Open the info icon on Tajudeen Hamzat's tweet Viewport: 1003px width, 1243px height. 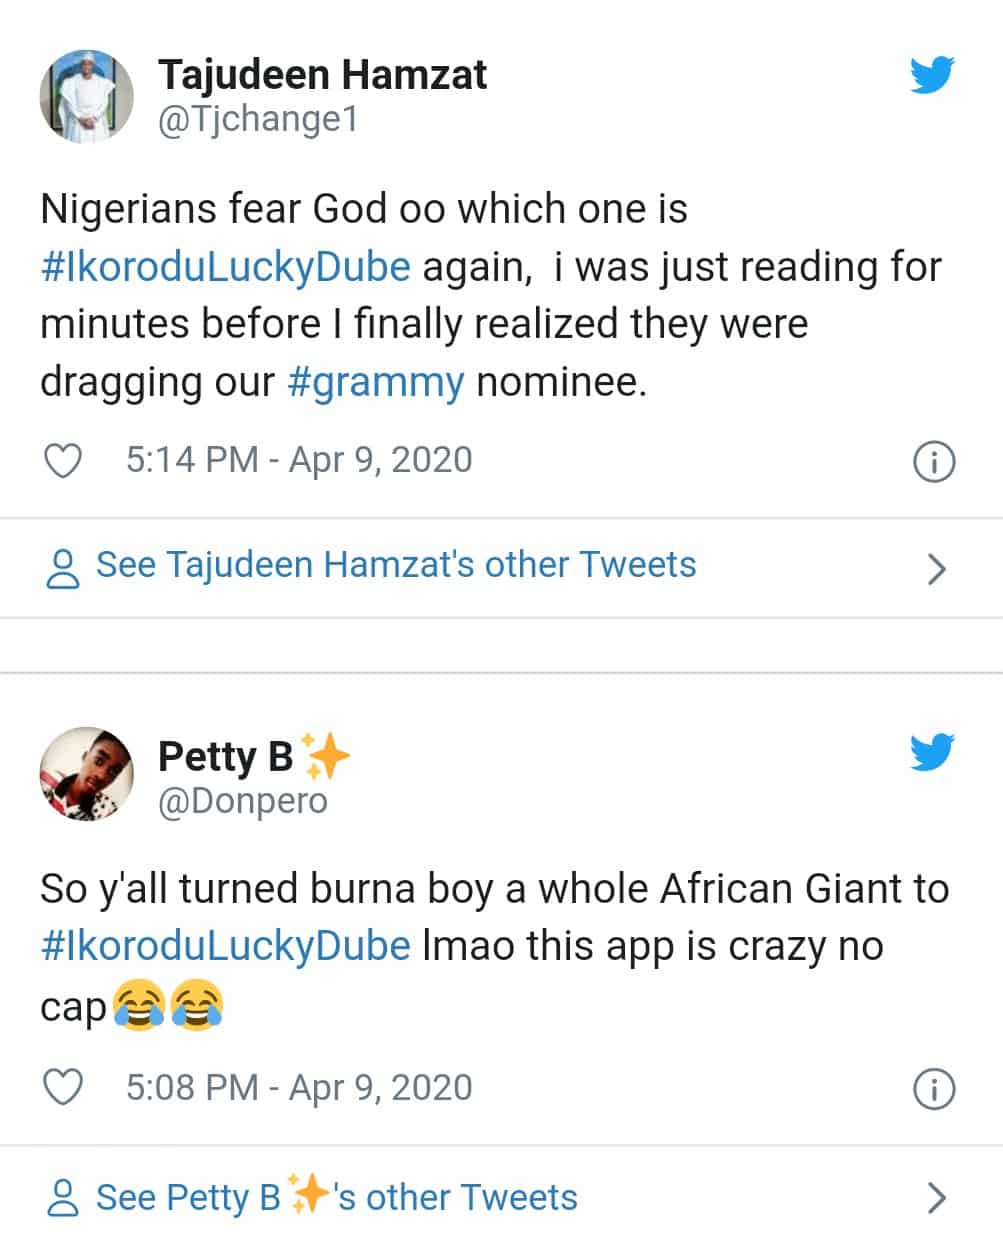pos(935,462)
